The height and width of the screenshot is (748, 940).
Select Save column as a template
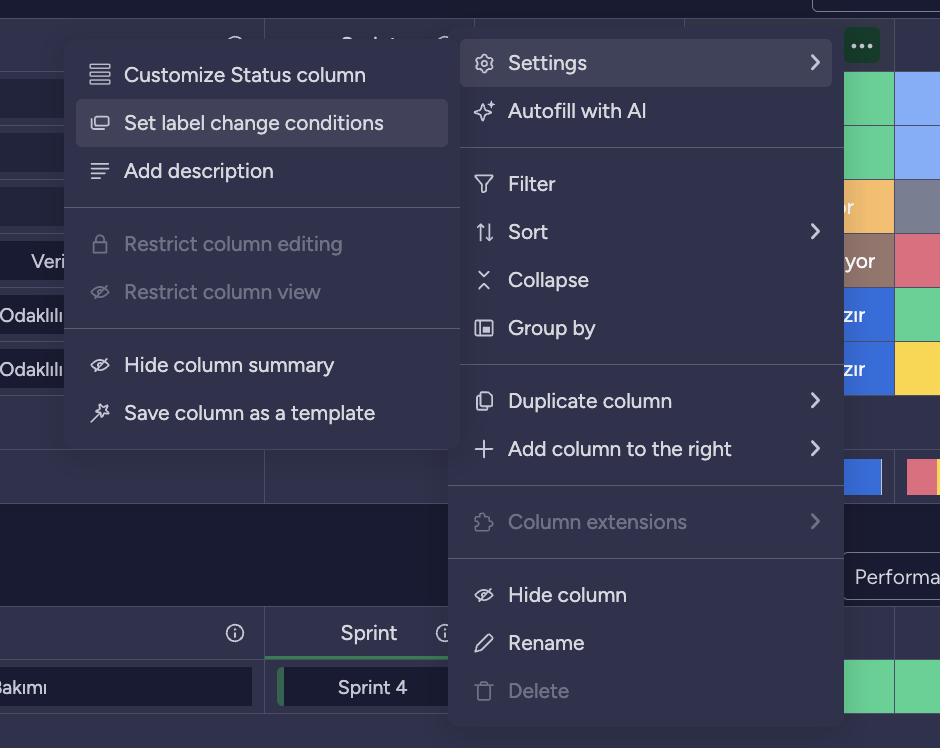(x=262, y=413)
